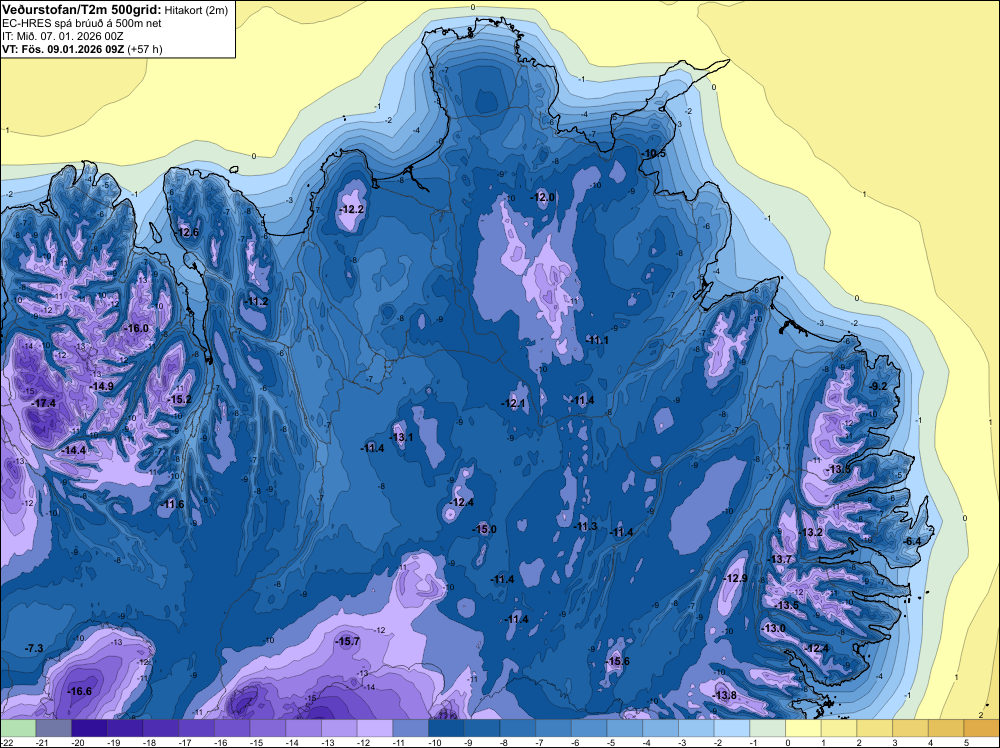The image size is (1000, 748).
Task: Select the -15.0 temperature value
Action: pos(485,529)
